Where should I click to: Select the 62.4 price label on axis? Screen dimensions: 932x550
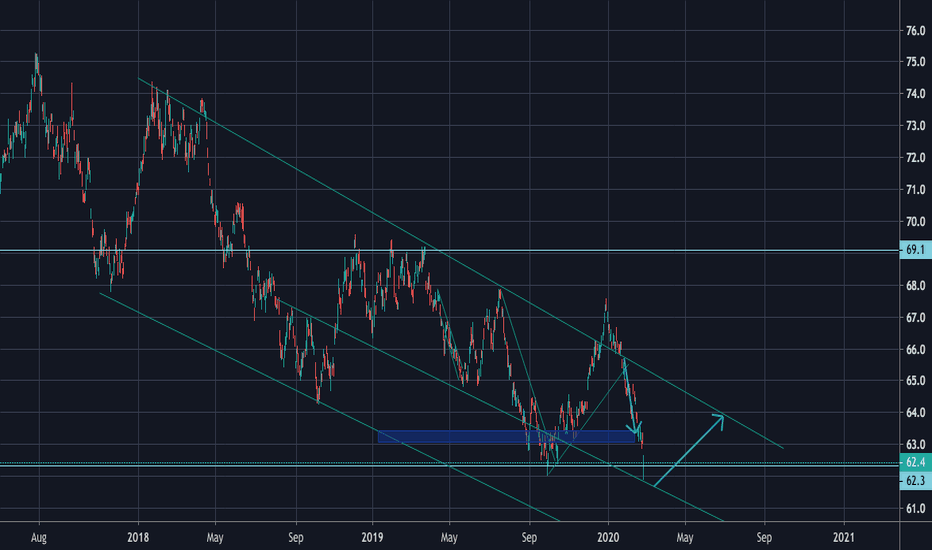point(915,462)
